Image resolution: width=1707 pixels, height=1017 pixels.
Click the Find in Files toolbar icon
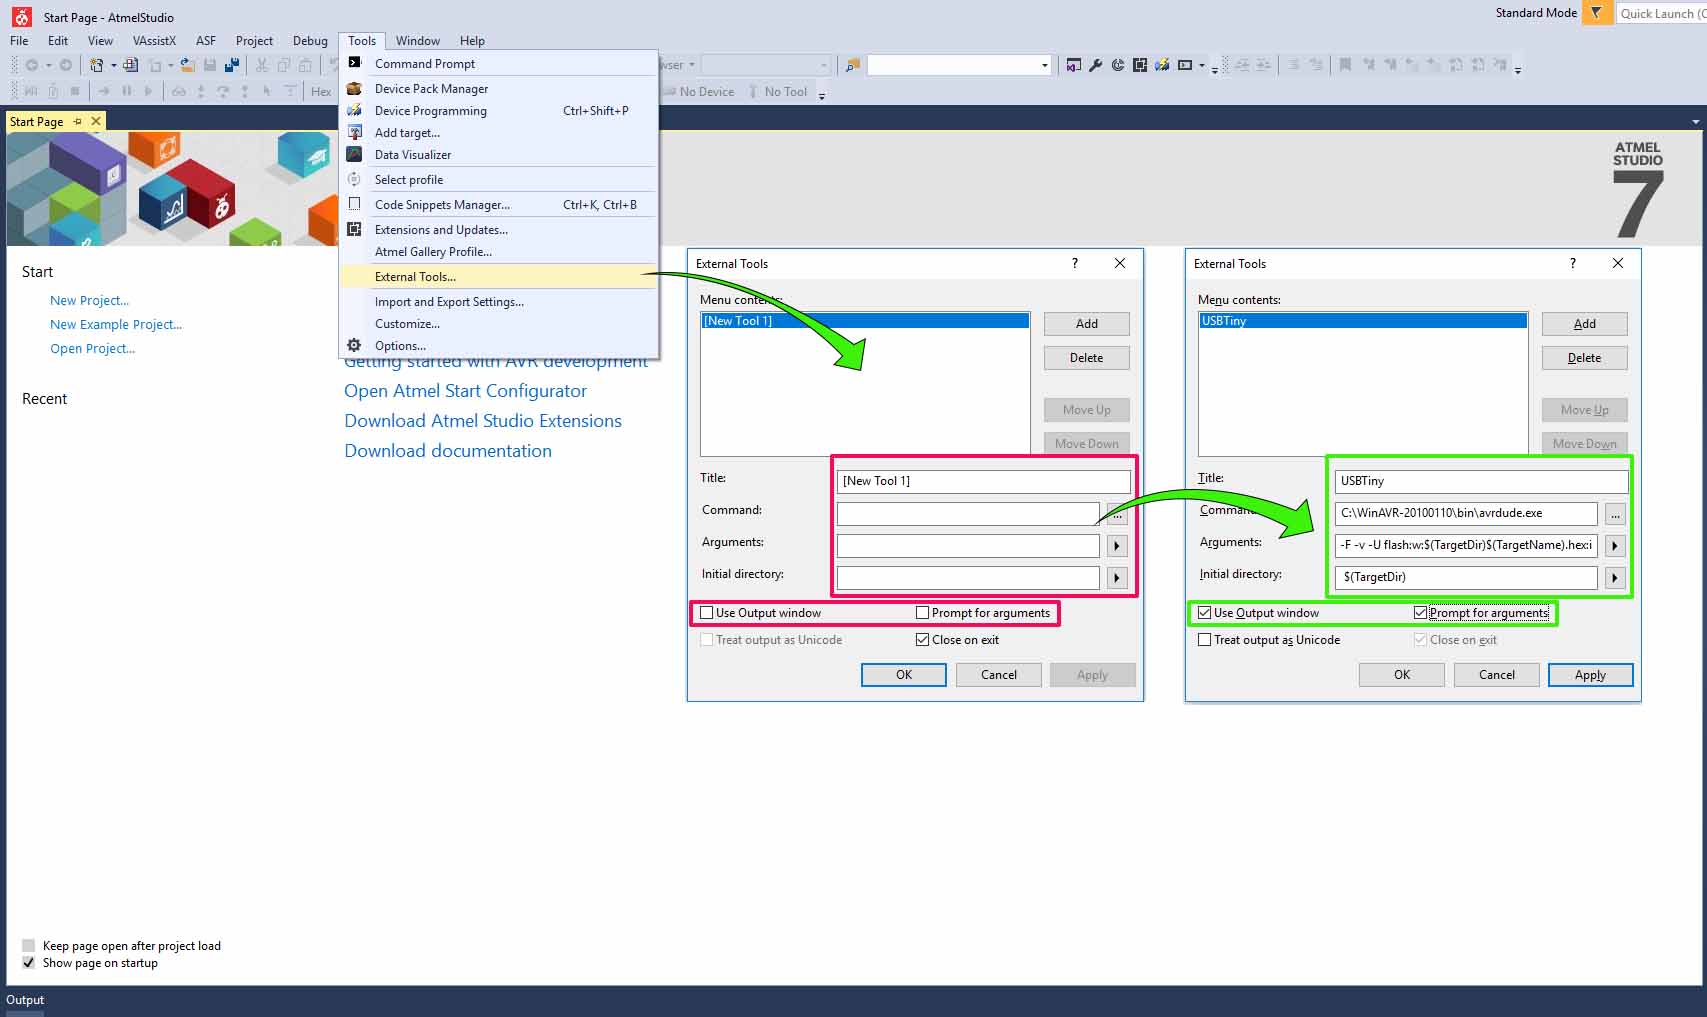coord(852,65)
